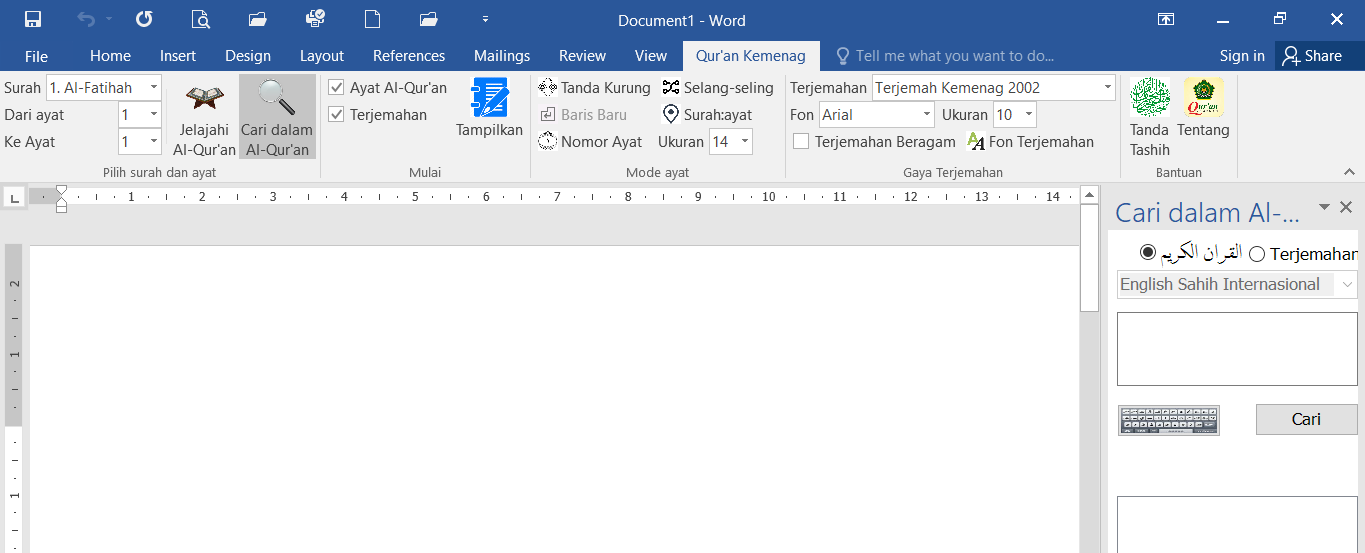1365x553 pixels.
Task: Open Customize Quick Access Toolbar arrow
Action: 485,19
